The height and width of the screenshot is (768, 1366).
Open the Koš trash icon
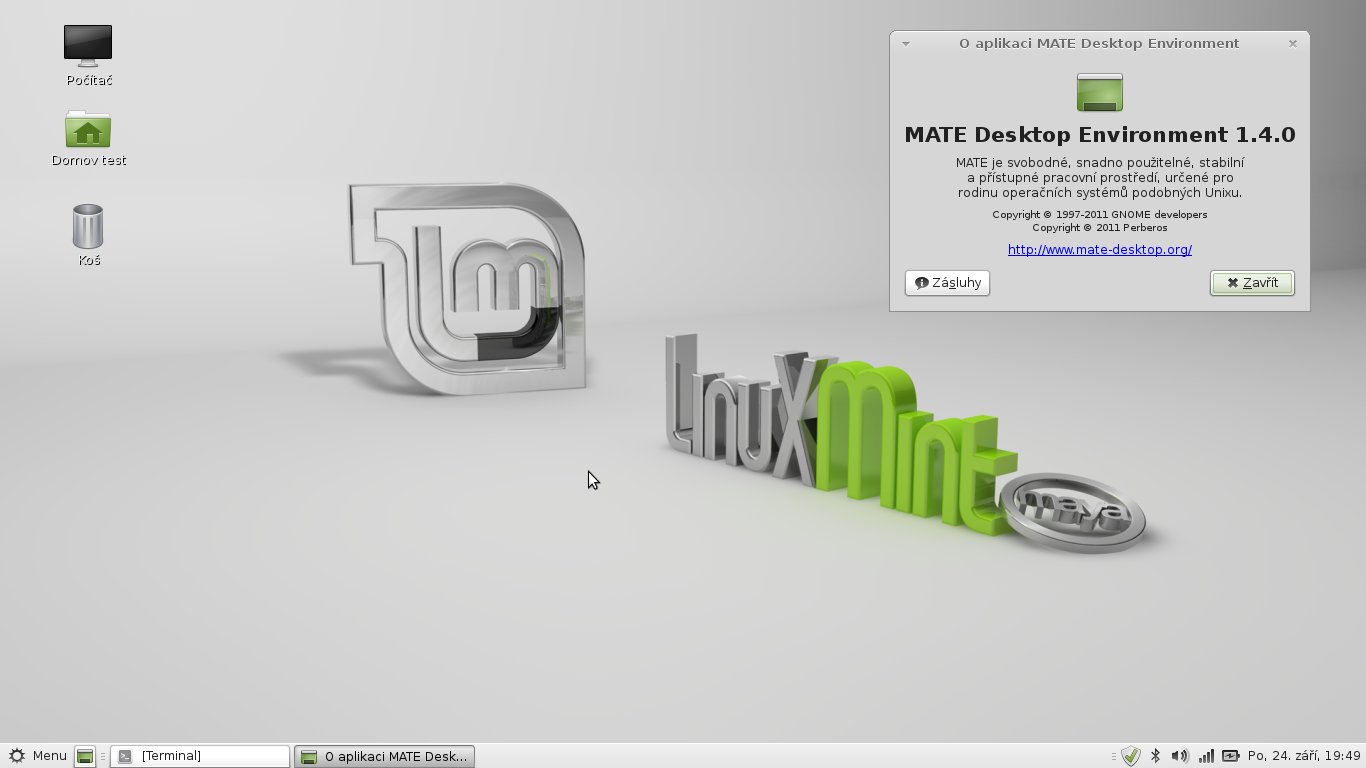point(88,235)
